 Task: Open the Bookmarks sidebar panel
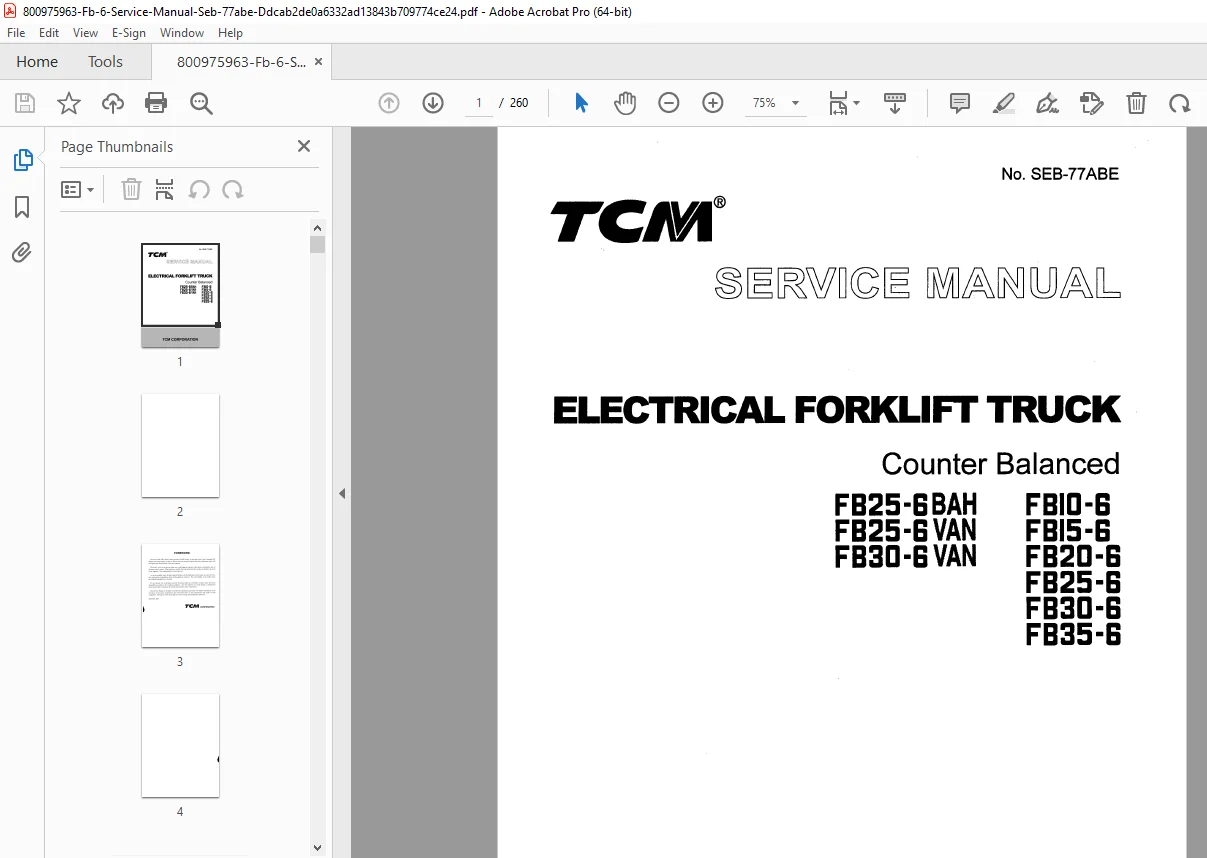click(x=22, y=207)
